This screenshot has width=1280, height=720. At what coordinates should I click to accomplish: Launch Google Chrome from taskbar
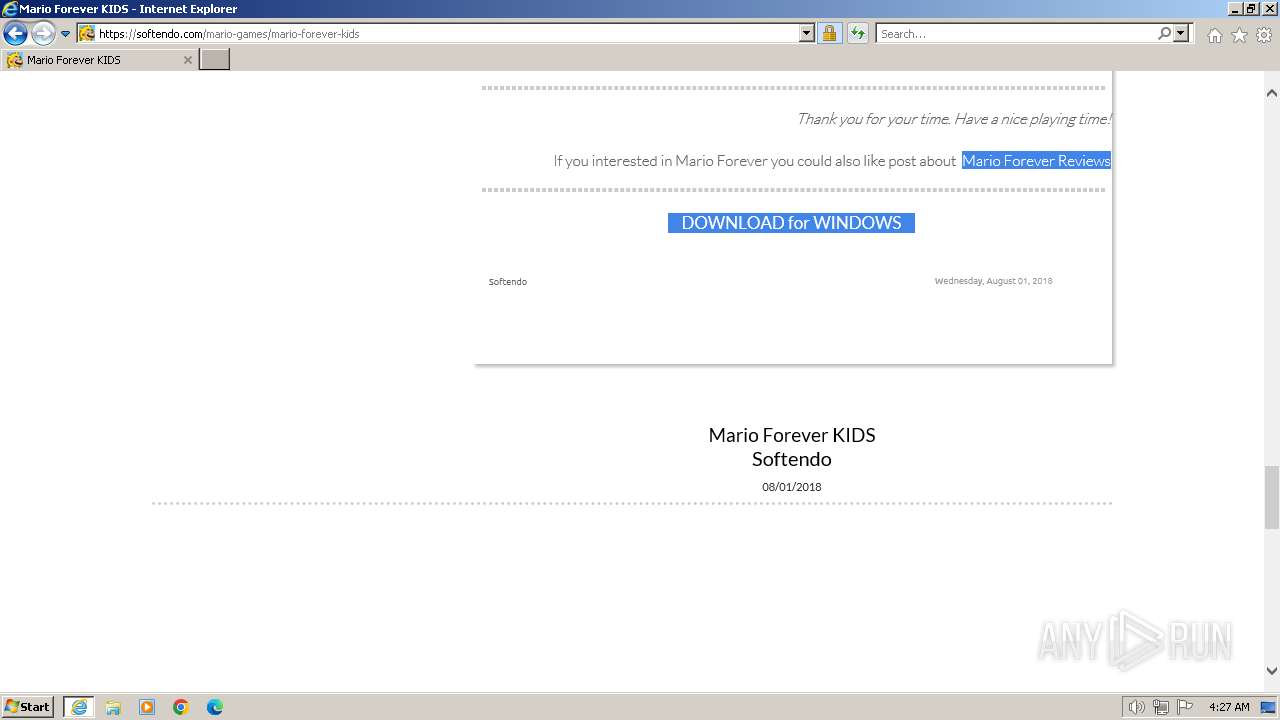[x=181, y=707]
